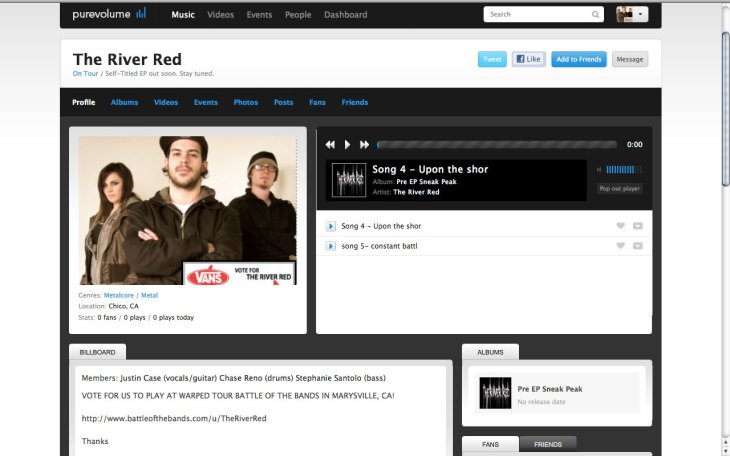Switch to the Photos tab
This screenshot has width=730, height=456.
pyautogui.click(x=246, y=102)
